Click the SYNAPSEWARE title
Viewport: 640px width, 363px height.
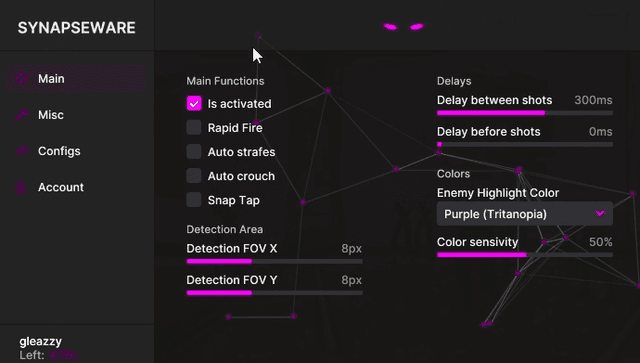[x=76, y=28]
